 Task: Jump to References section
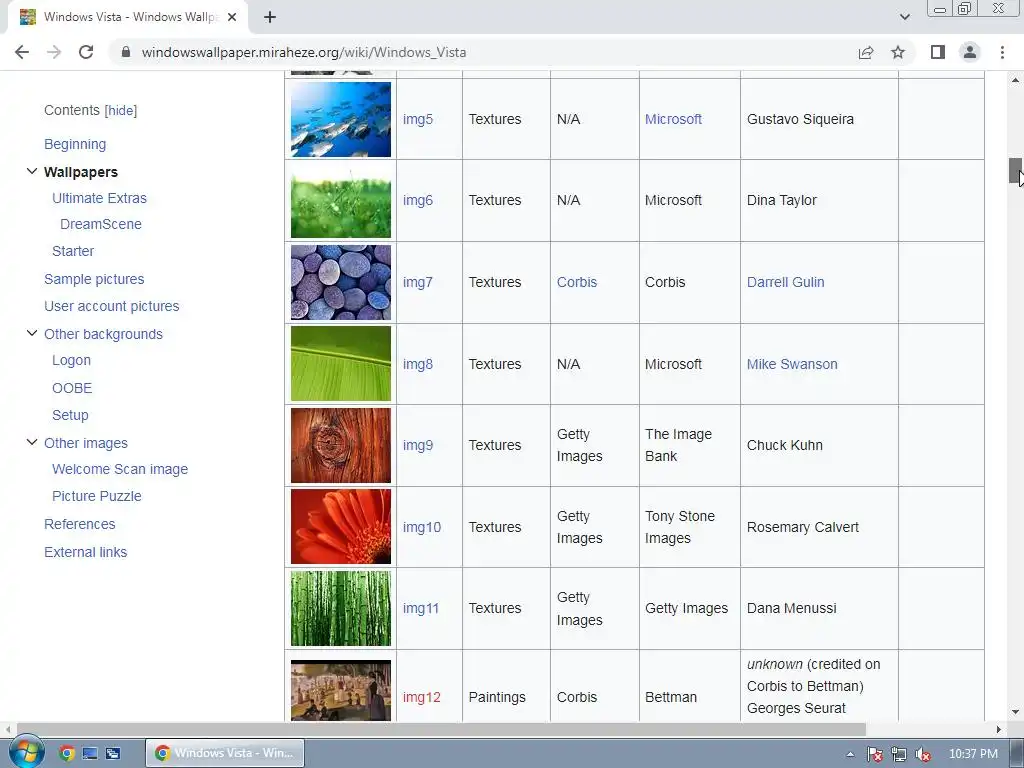pyautogui.click(x=80, y=524)
